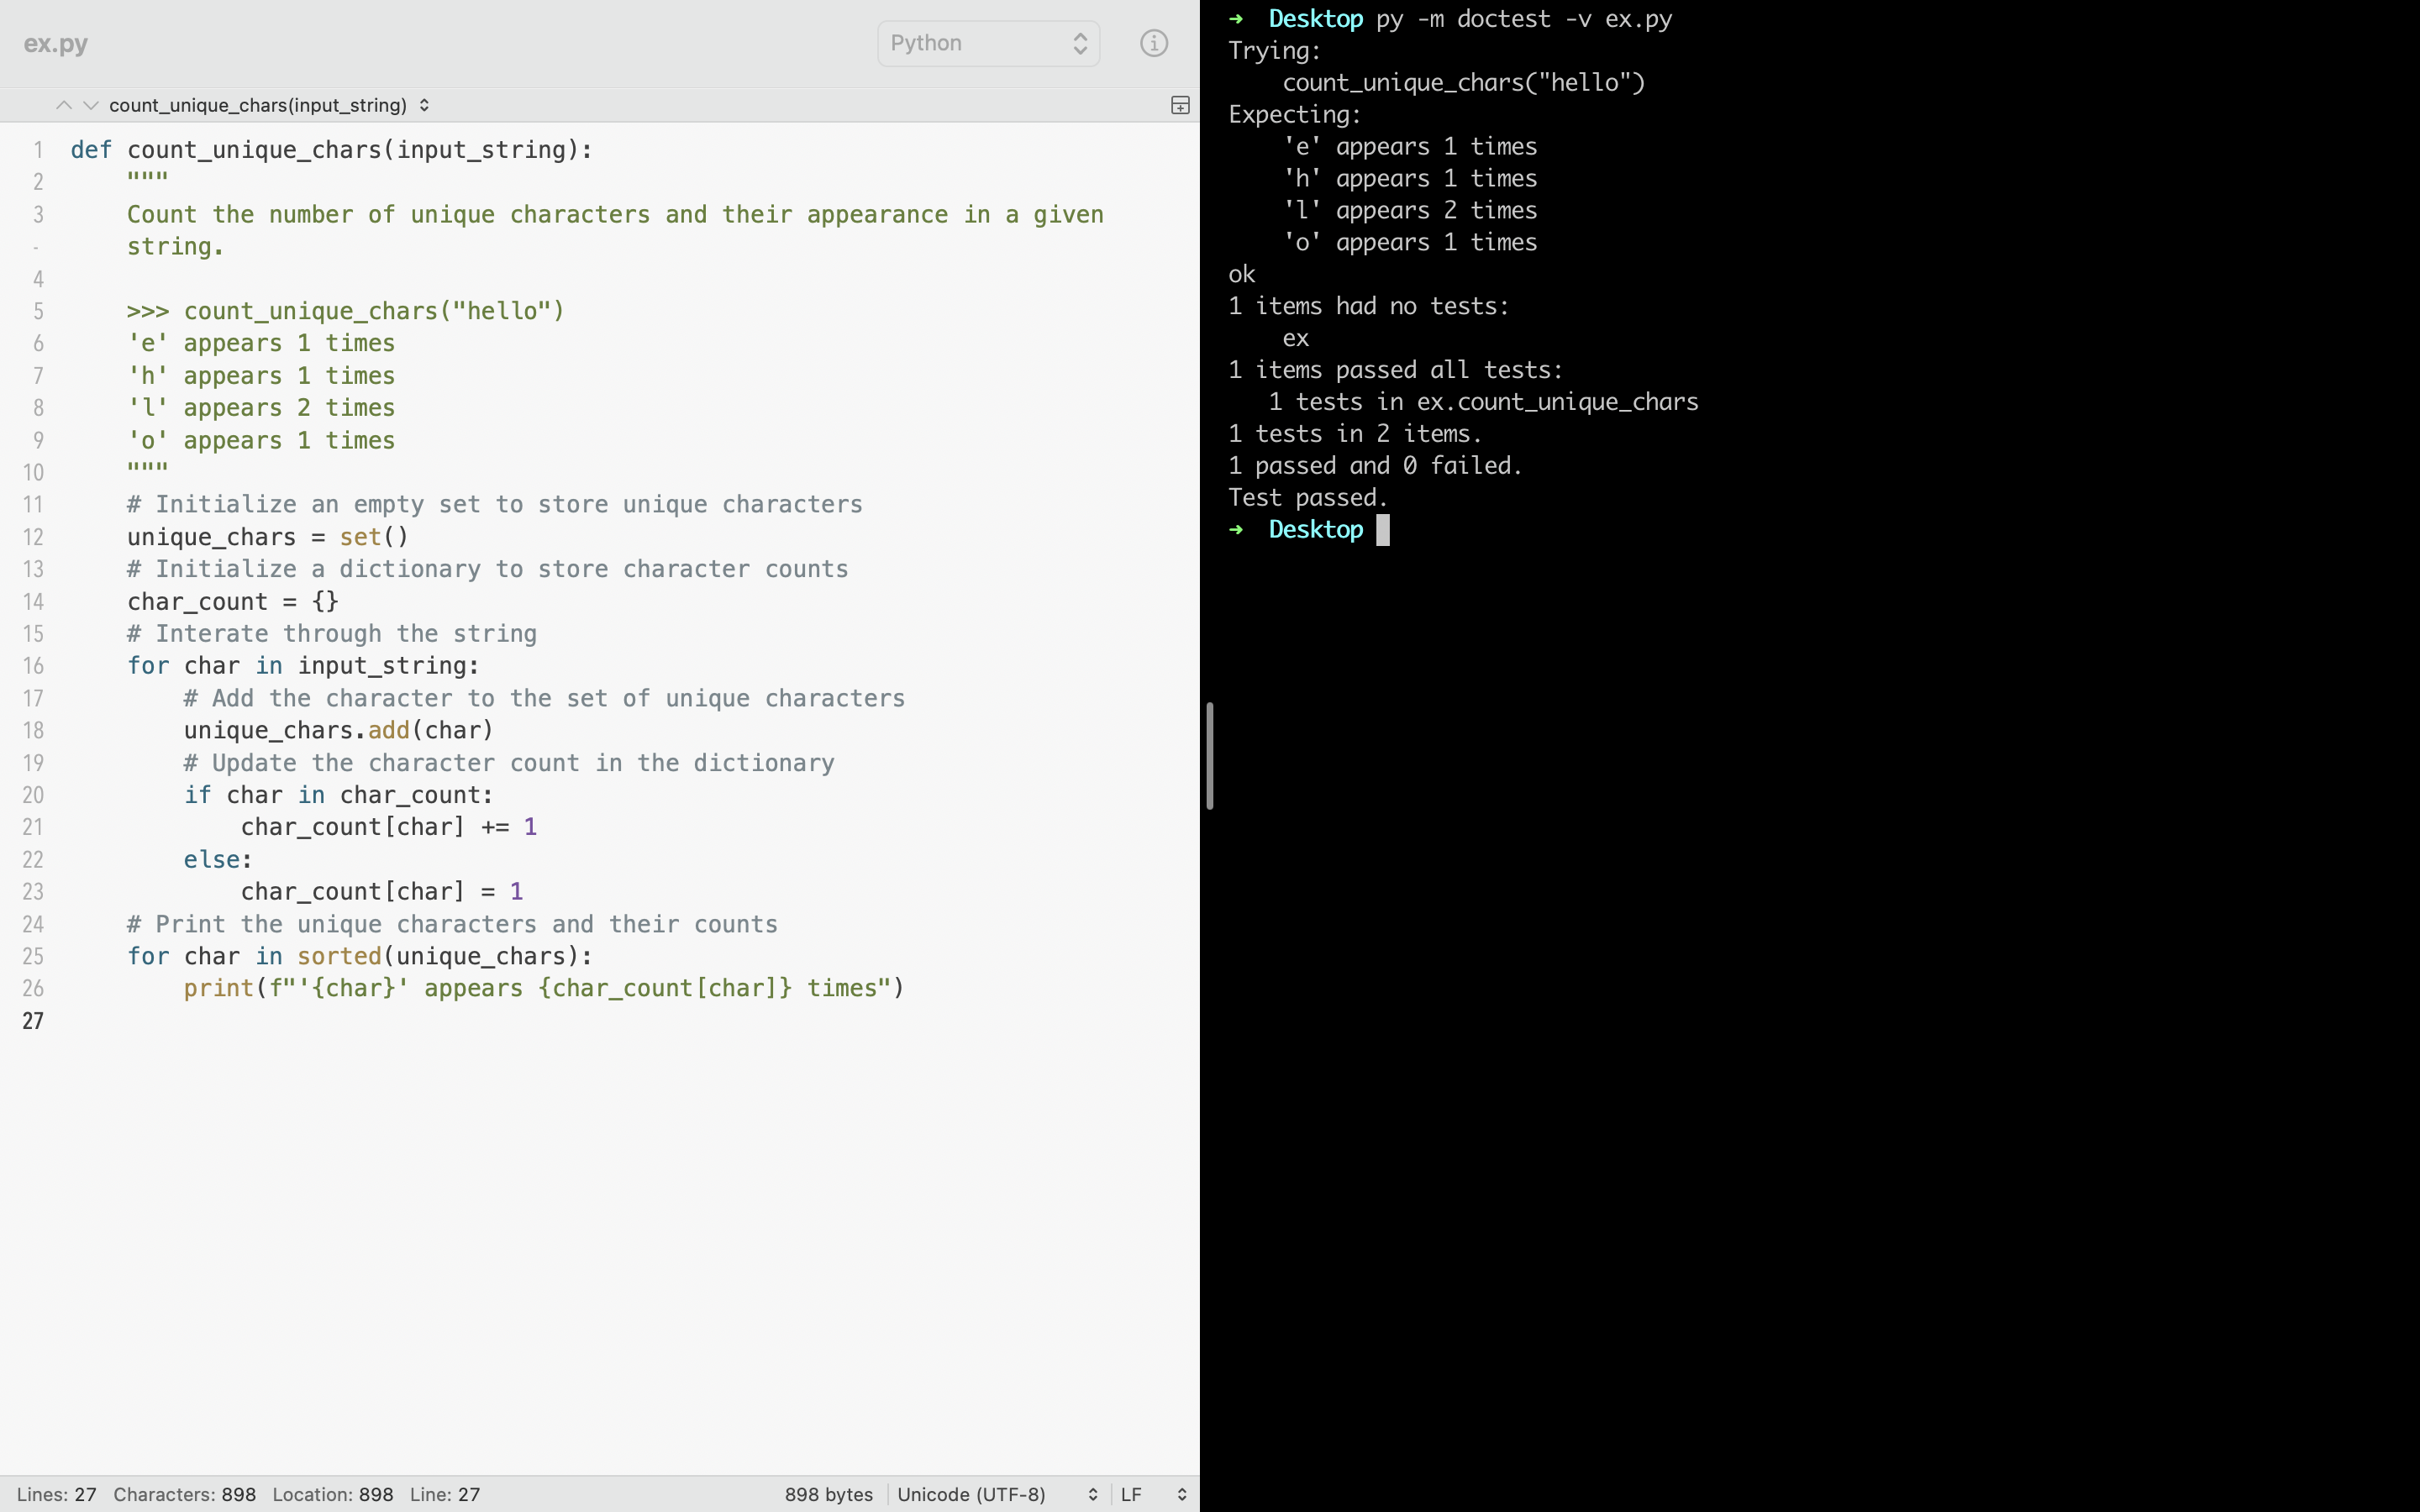2420x1512 pixels.
Task: Click '1 passed and 0 failed.' terminal line
Action: click(1375, 466)
